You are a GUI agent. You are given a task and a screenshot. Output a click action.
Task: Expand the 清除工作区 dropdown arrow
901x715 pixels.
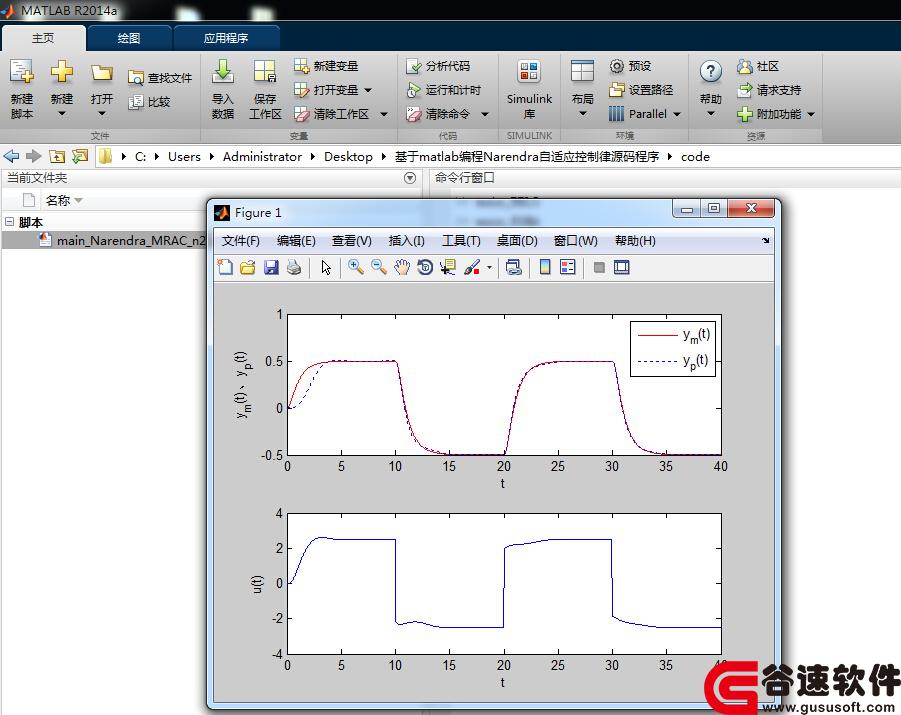coord(384,114)
